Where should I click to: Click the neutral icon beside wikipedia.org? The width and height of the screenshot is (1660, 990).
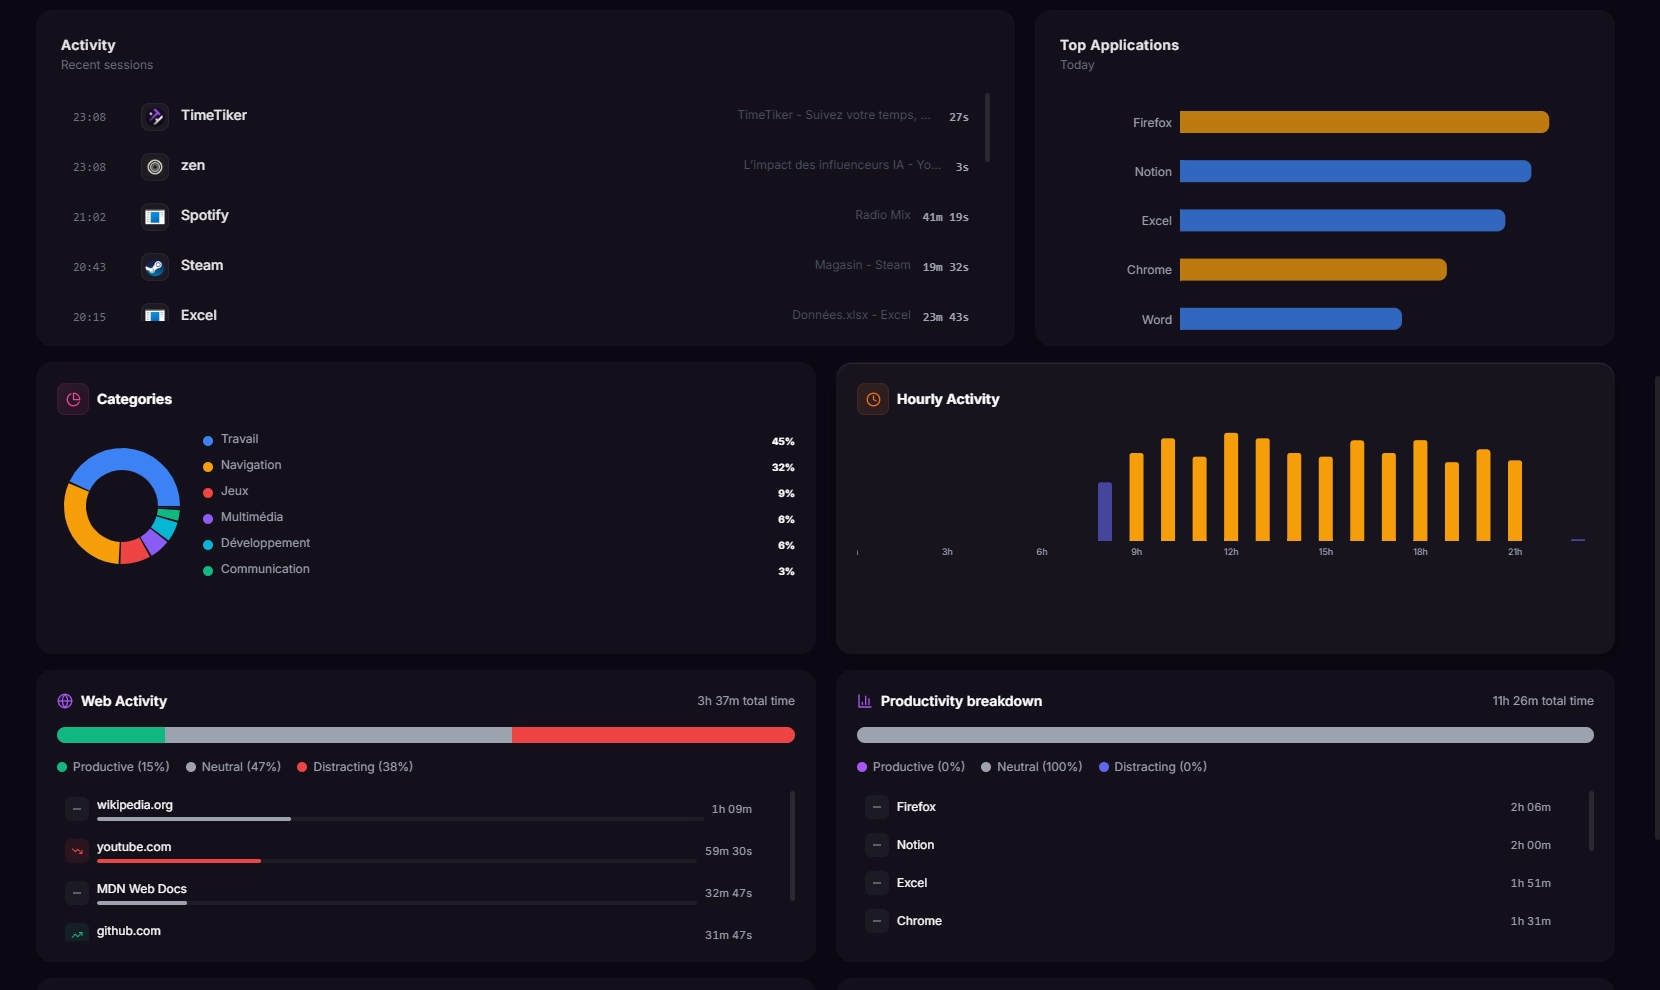click(77, 809)
